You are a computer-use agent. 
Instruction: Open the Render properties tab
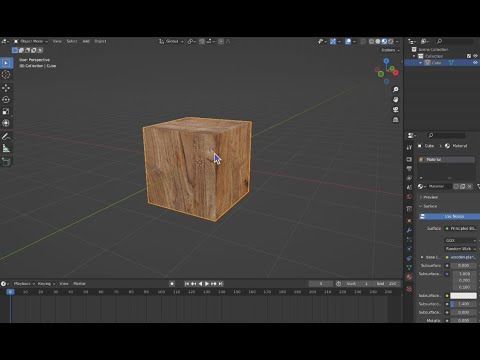pos(409,159)
